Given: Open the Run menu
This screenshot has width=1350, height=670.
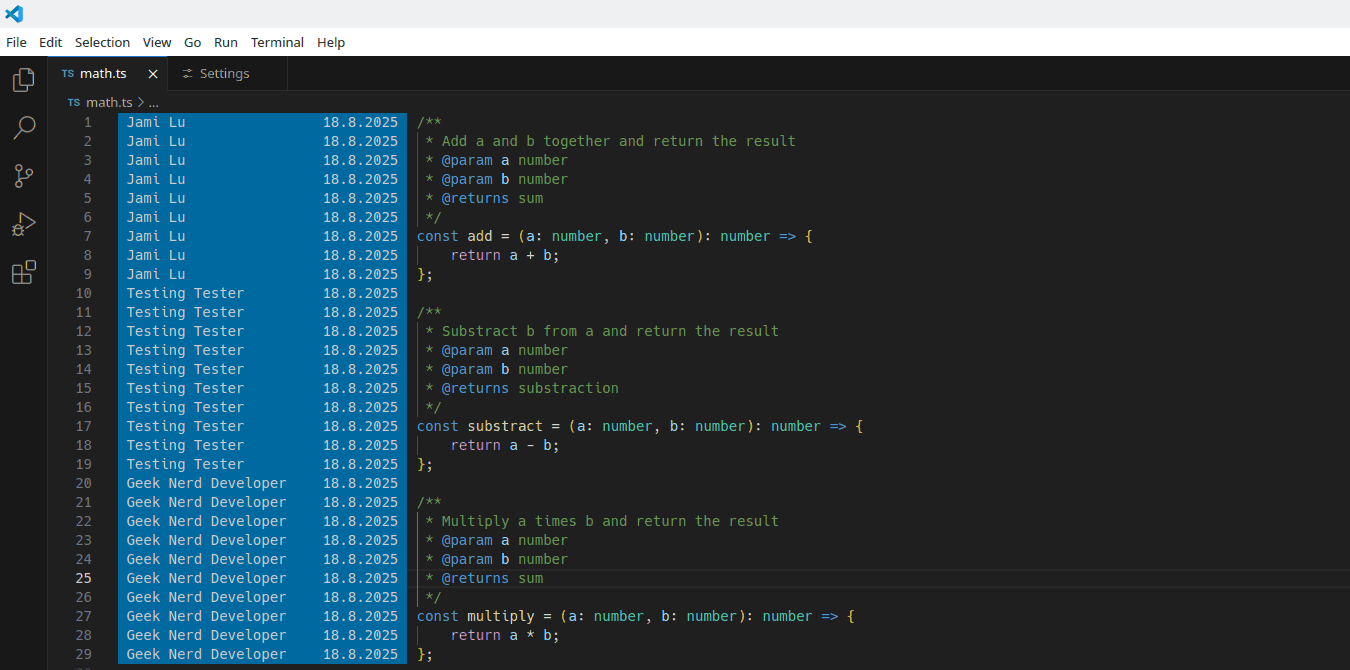Looking at the screenshot, I should (226, 42).
